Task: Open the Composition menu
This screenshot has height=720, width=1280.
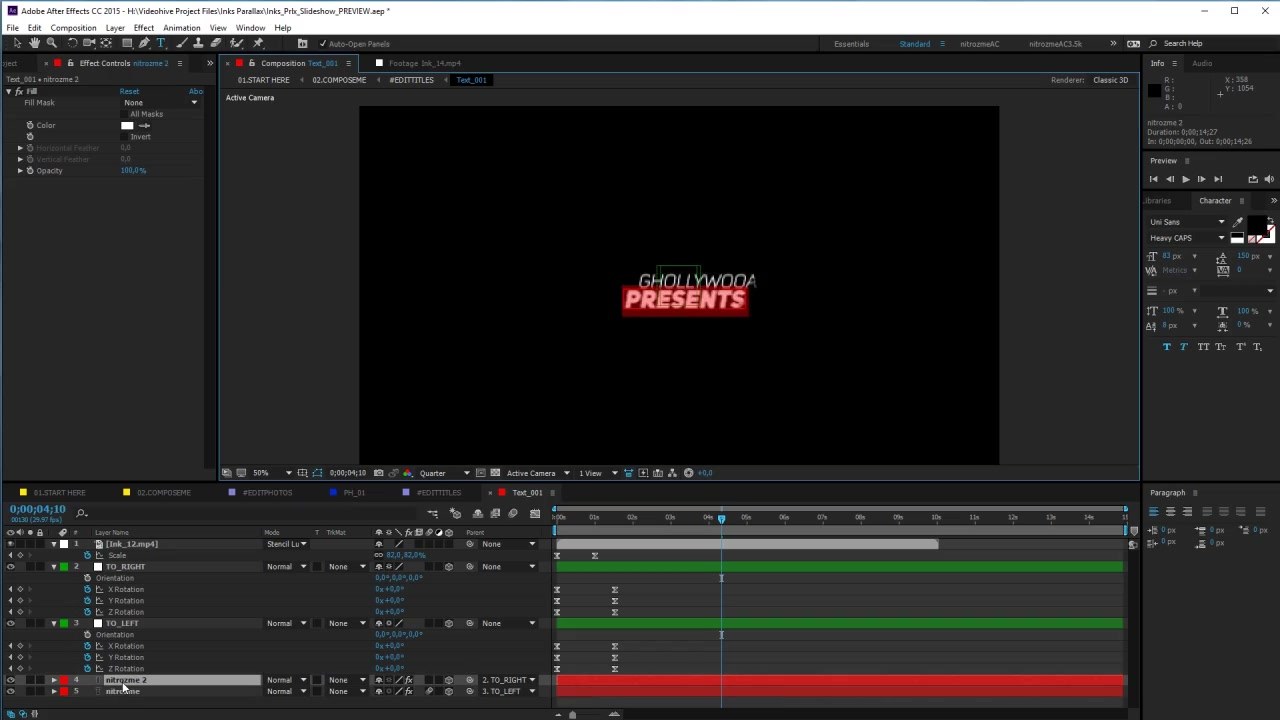Action: [73, 28]
